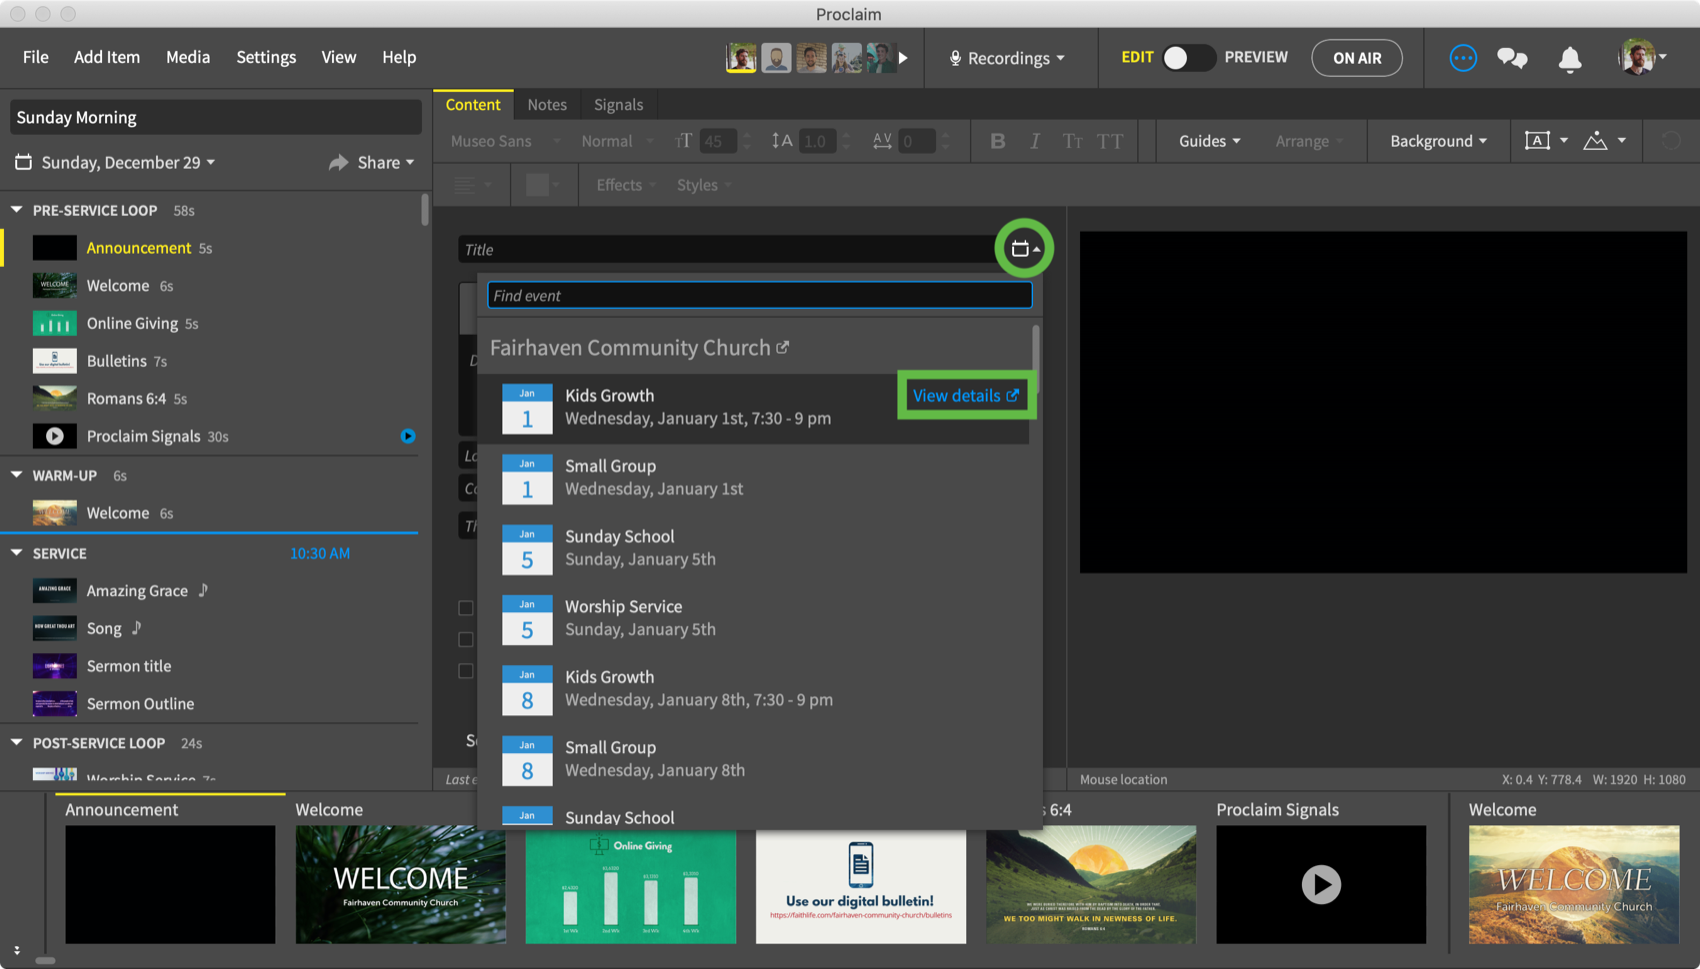Open the Arrange dropdown
This screenshot has height=969, width=1700.
pyautogui.click(x=1309, y=141)
